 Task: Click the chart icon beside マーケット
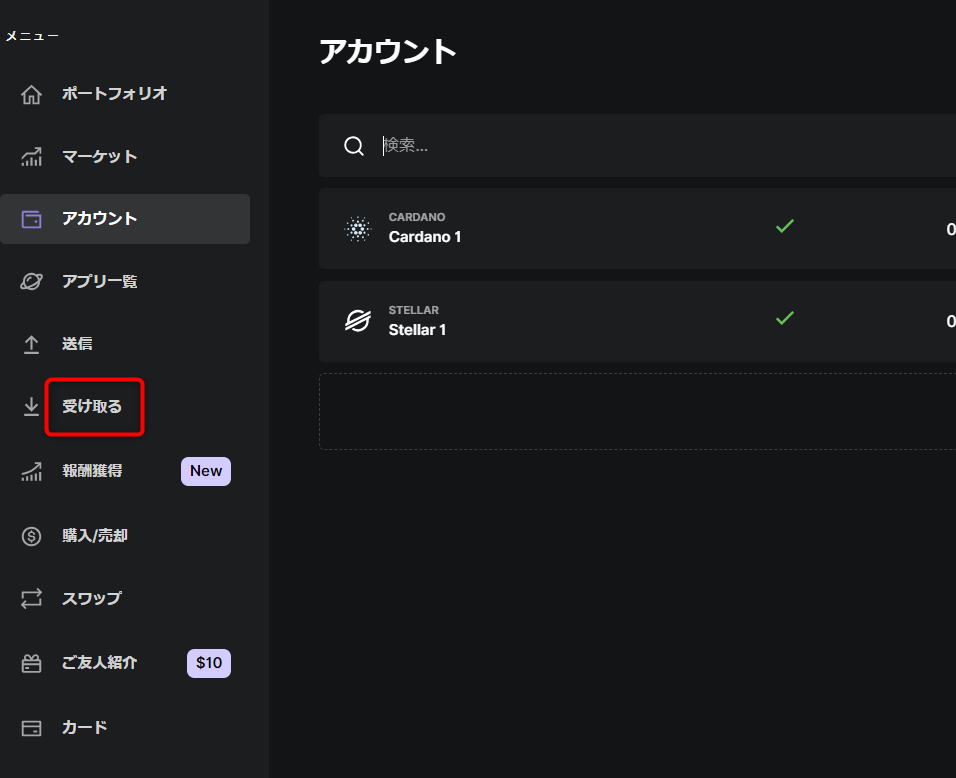pyautogui.click(x=31, y=157)
